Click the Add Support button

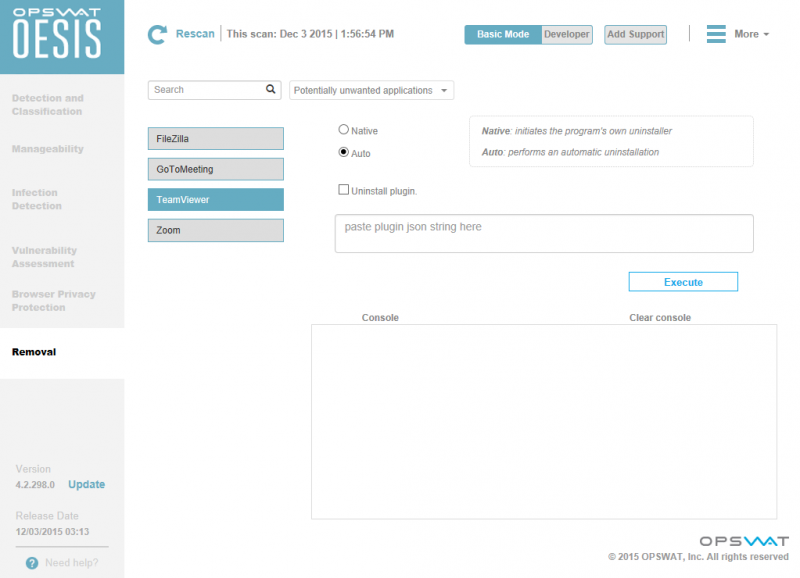(636, 34)
